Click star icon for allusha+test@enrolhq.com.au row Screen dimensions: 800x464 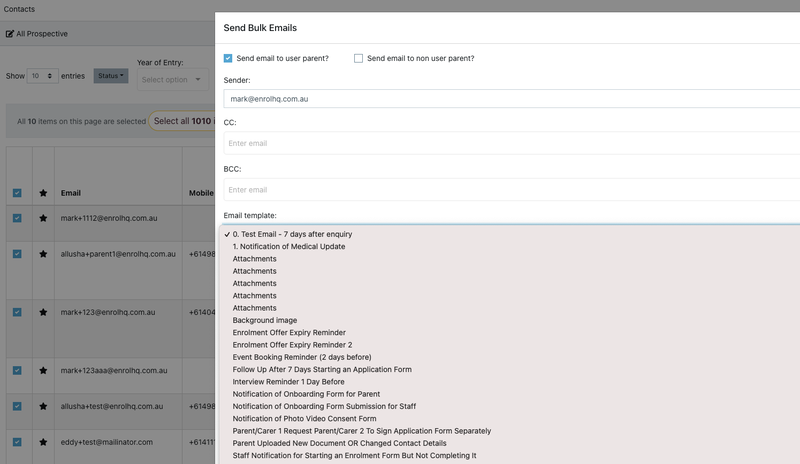(x=43, y=406)
